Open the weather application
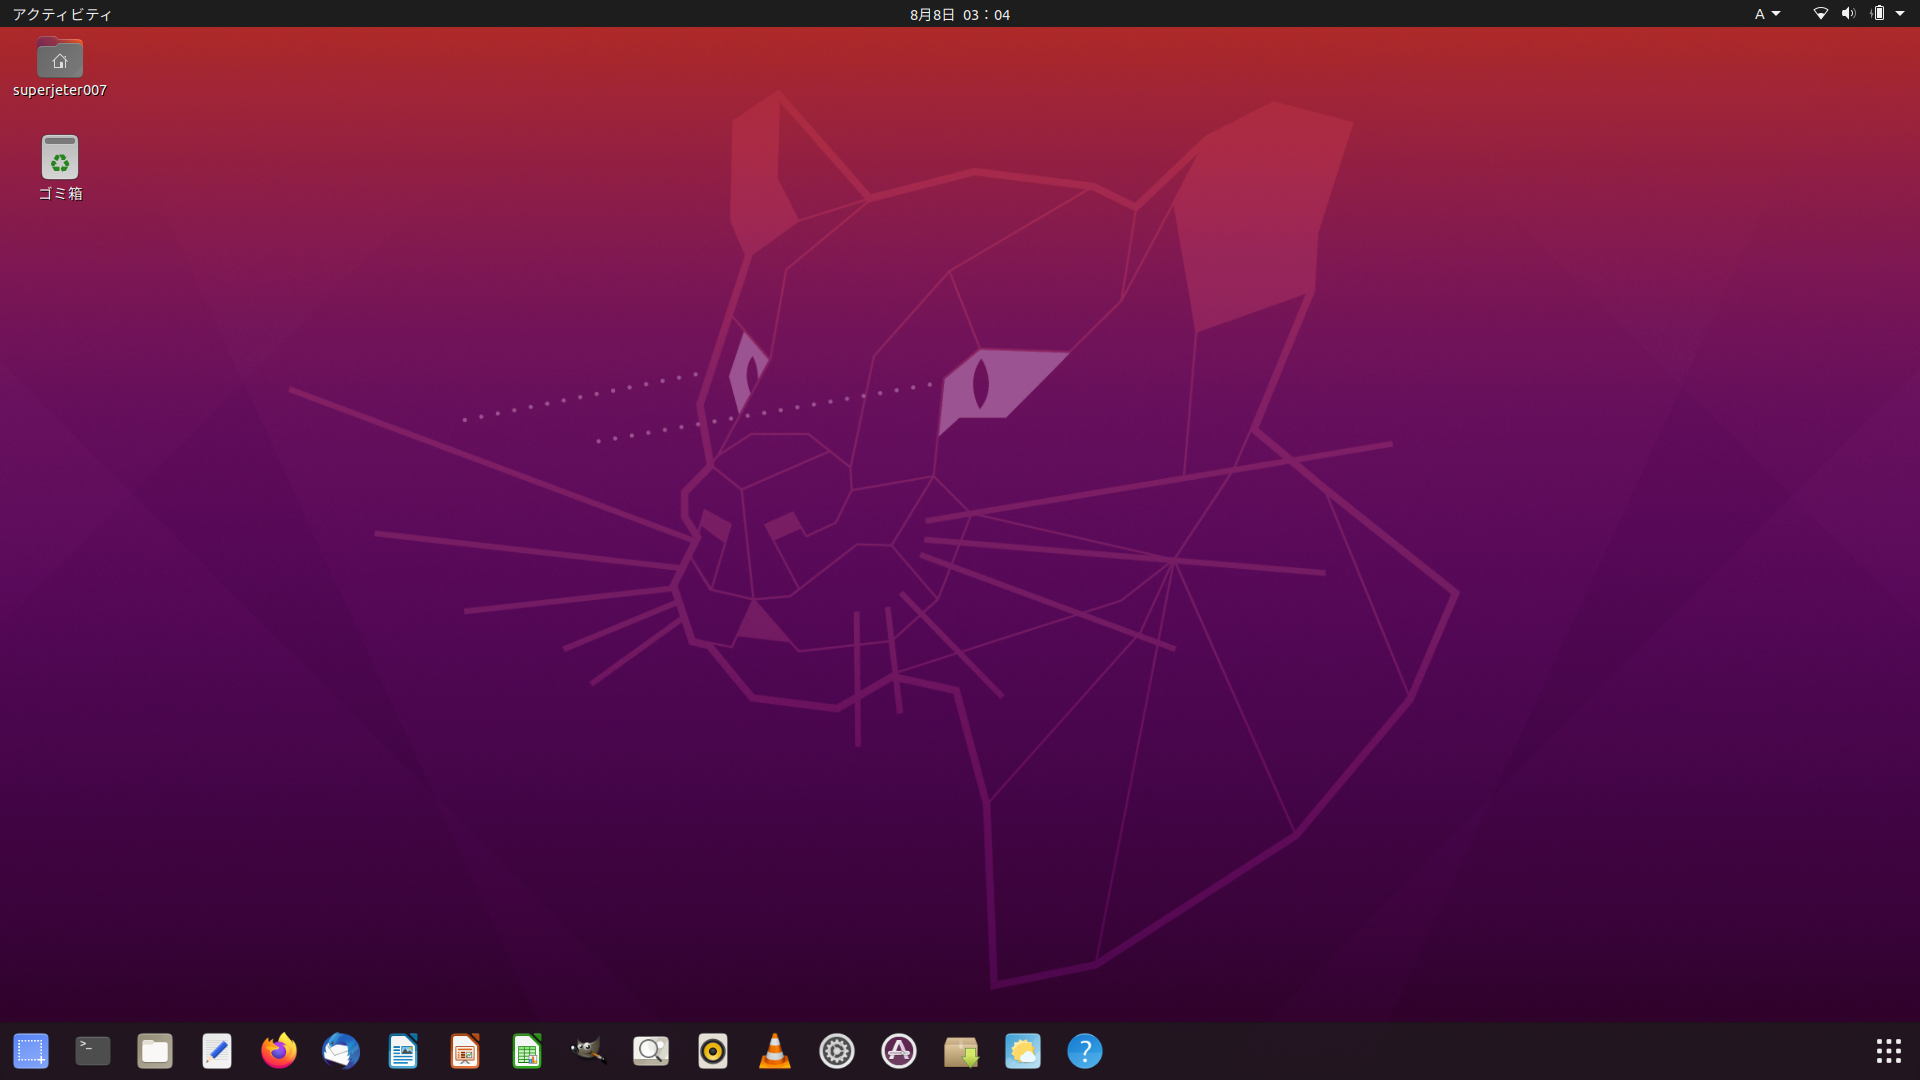The image size is (1920, 1080). pyautogui.click(x=1023, y=1051)
